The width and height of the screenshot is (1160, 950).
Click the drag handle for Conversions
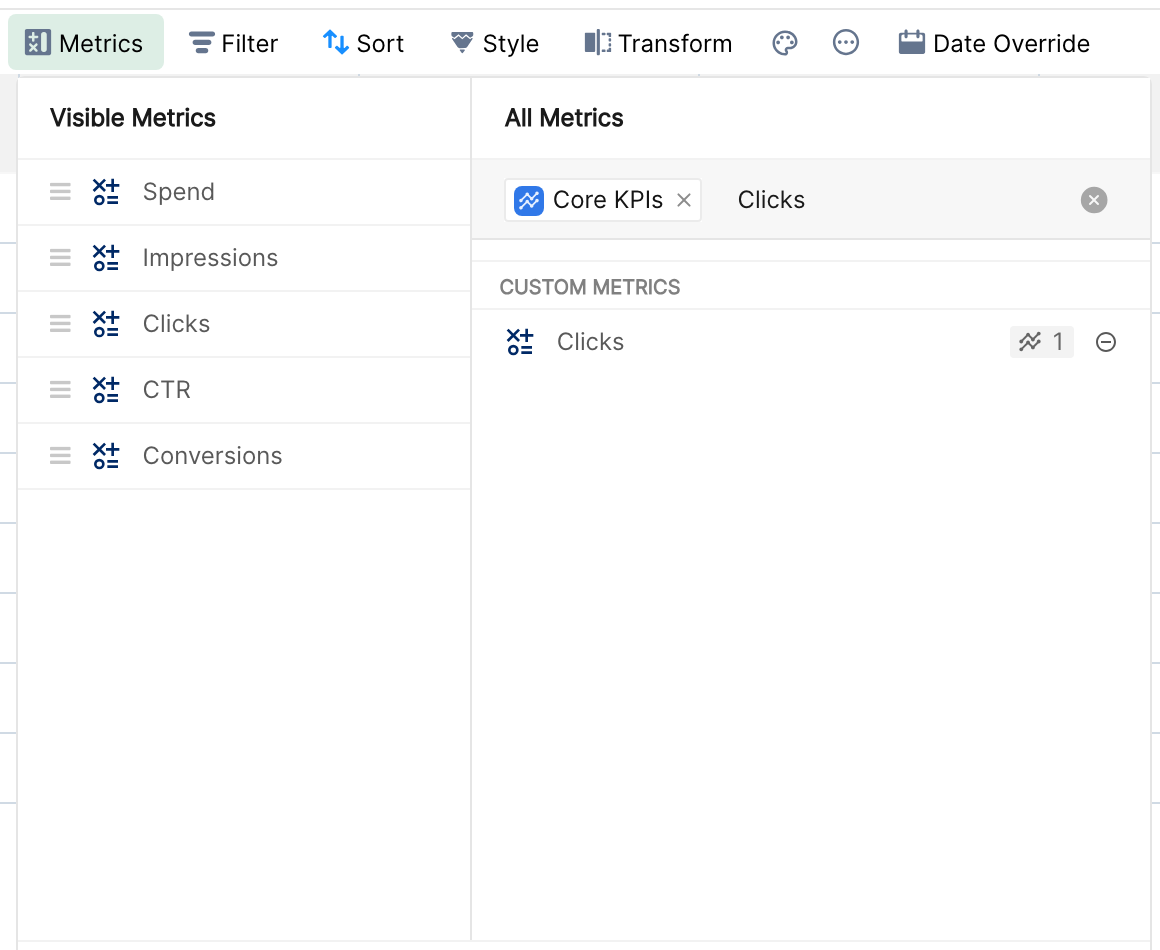(x=61, y=456)
